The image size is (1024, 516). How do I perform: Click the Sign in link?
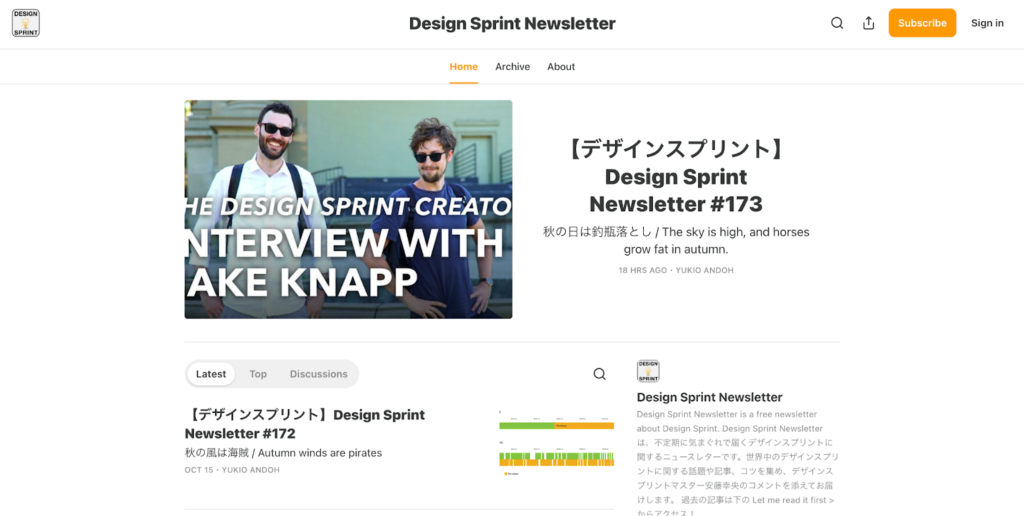(986, 23)
